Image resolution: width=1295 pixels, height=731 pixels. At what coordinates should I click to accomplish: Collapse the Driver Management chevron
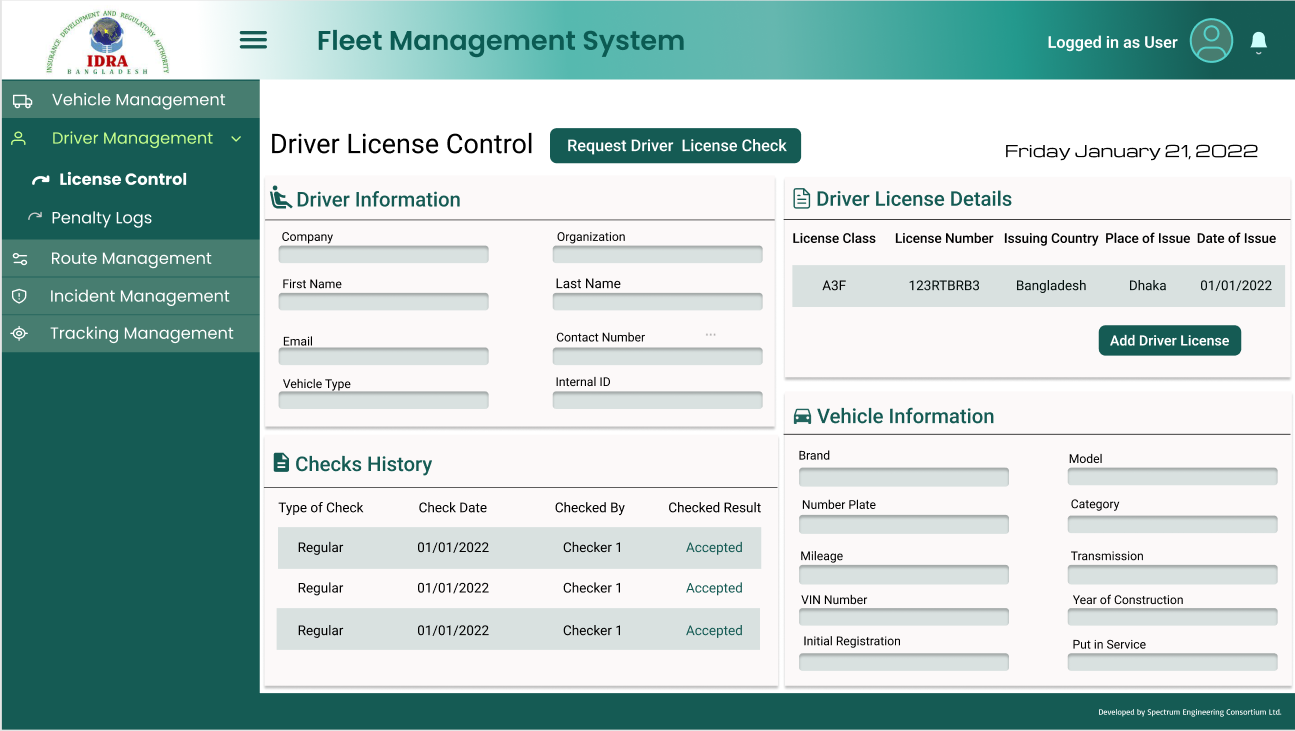coord(236,139)
